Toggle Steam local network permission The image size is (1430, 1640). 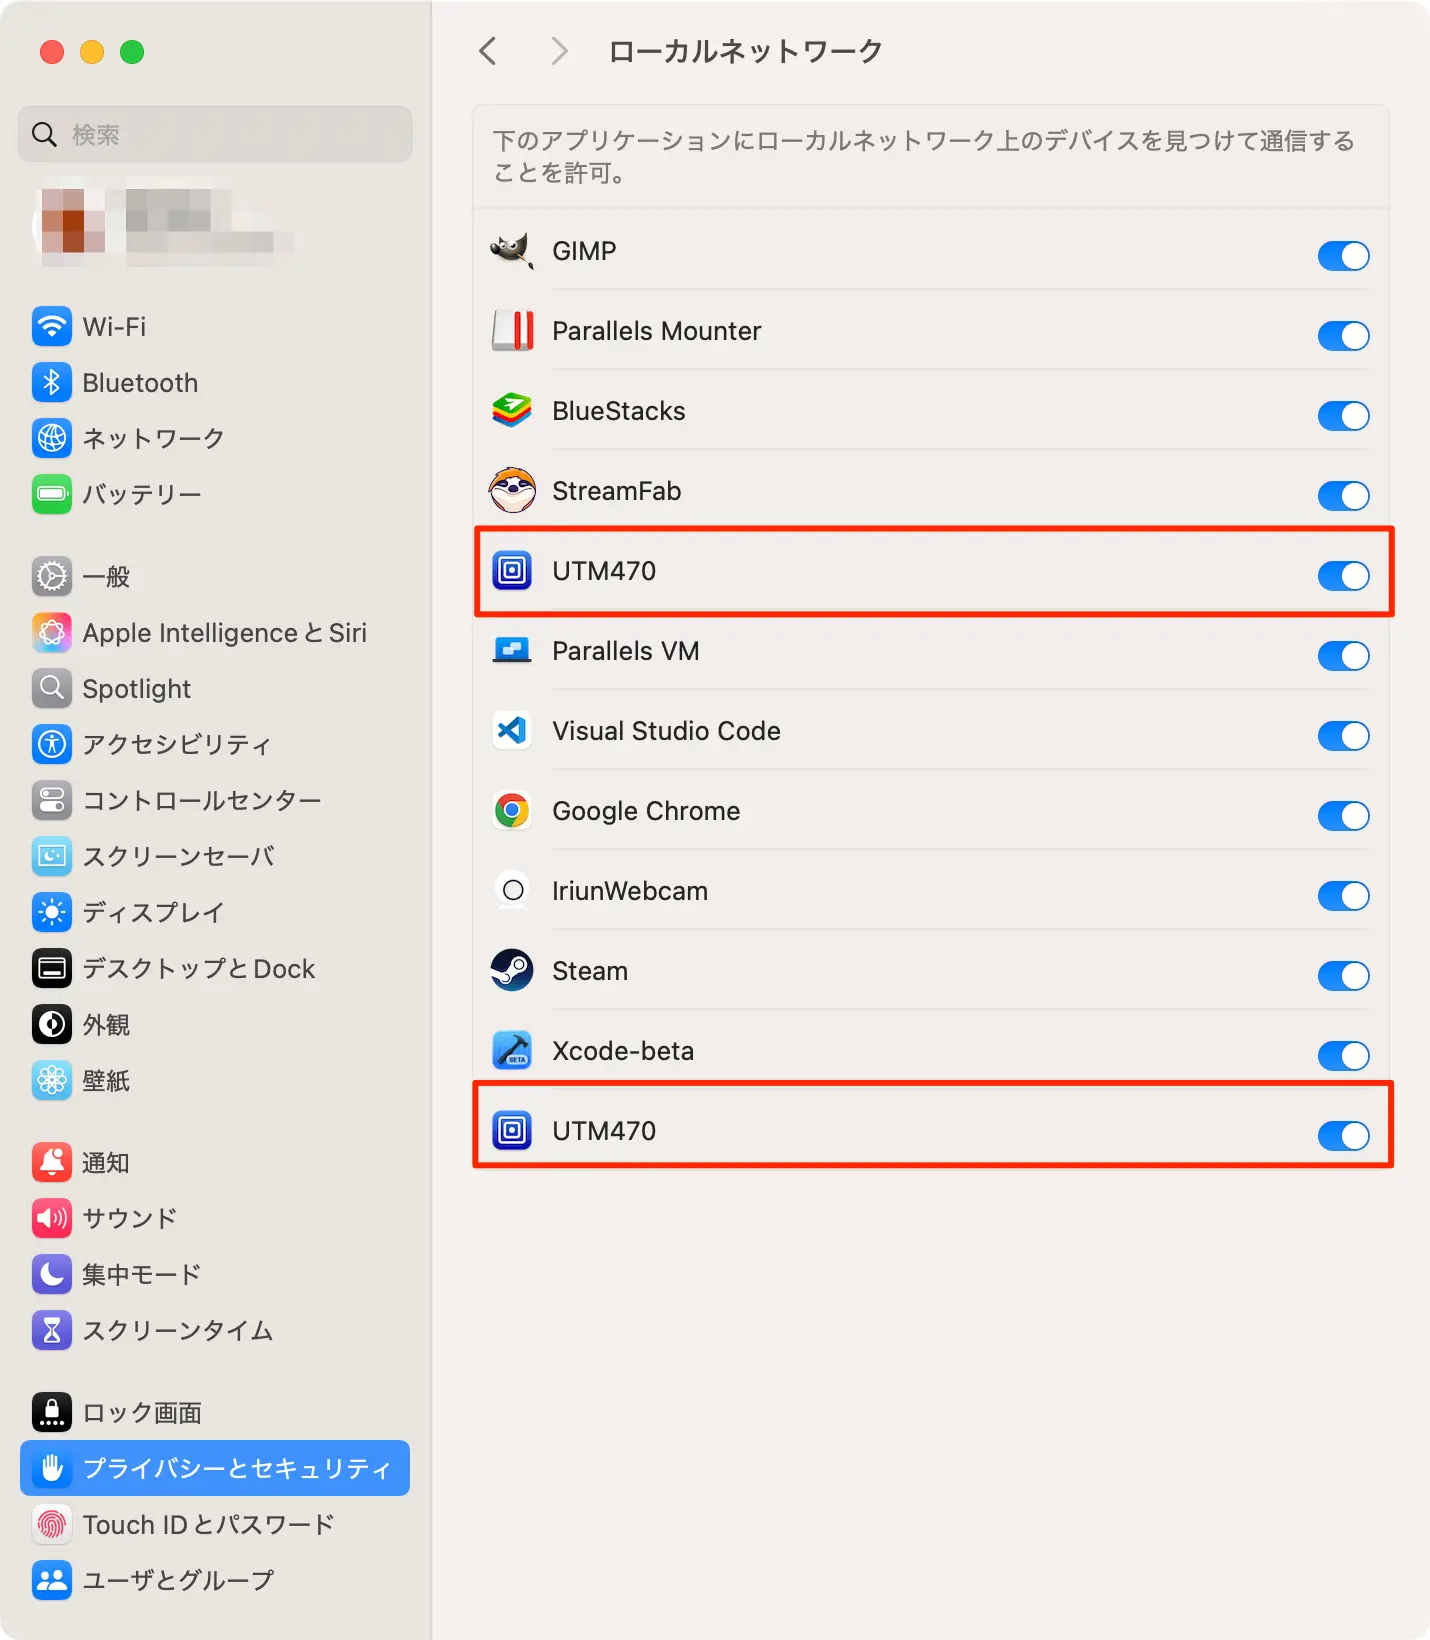click(x=1343, y=976)
